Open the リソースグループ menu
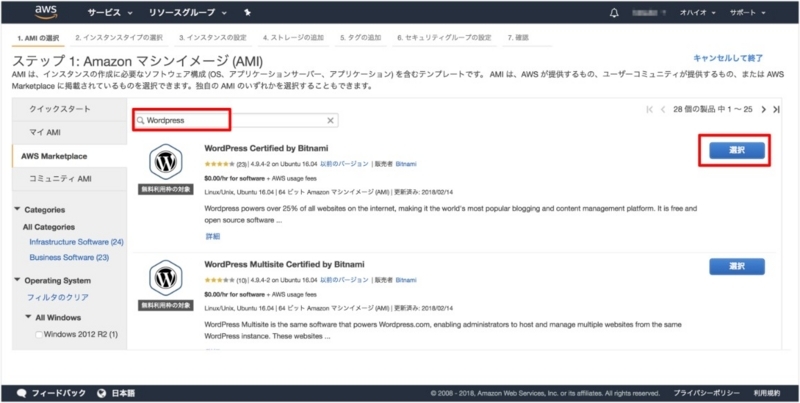800x403 pixels. click(x=186, y=13)
